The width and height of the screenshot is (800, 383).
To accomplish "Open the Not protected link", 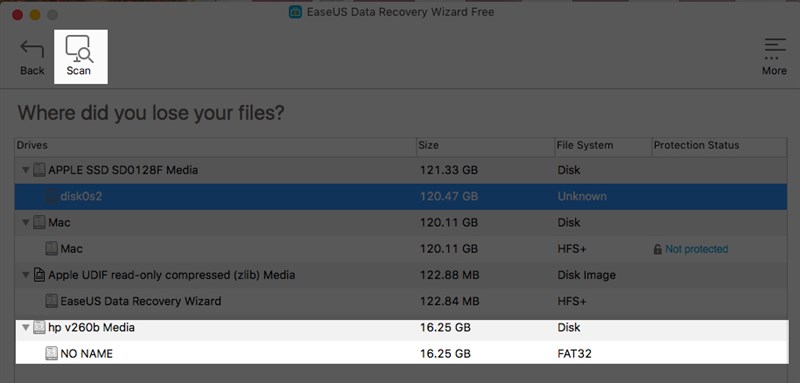I will pos(696,249).
